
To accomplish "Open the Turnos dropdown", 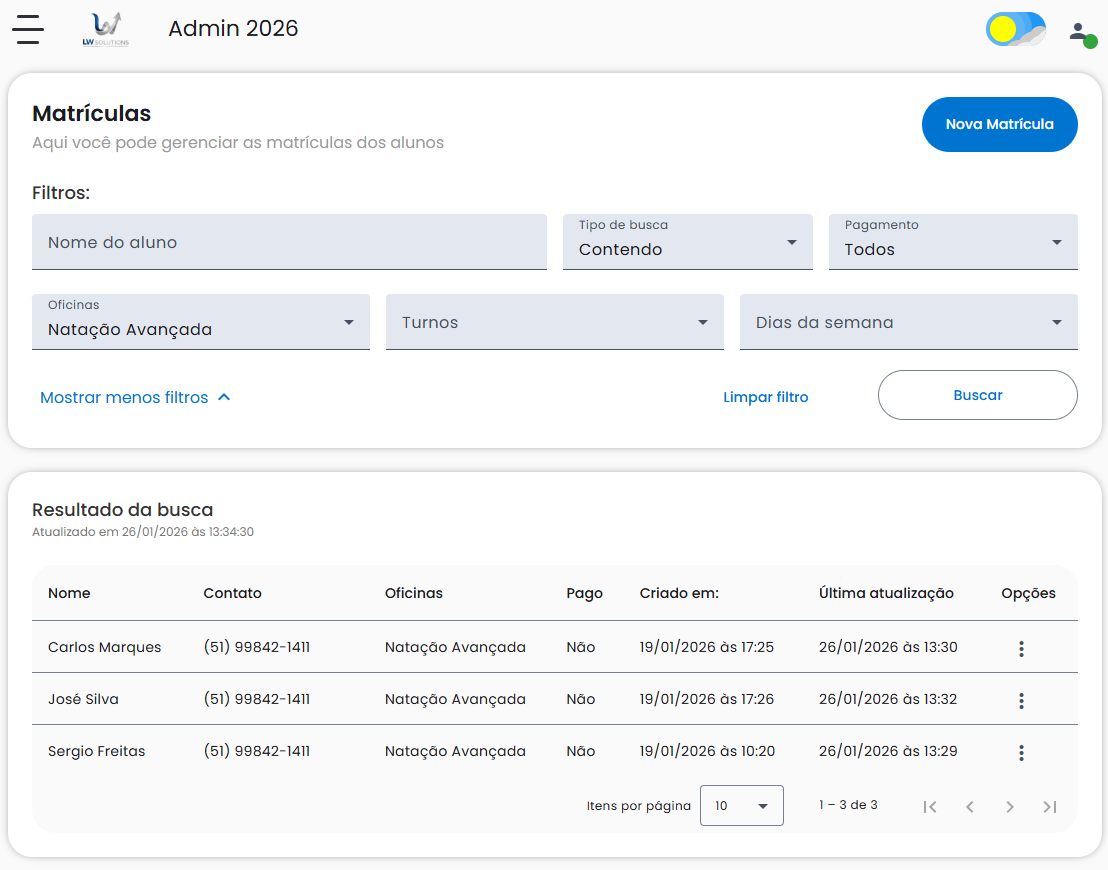I will (554, 322).
